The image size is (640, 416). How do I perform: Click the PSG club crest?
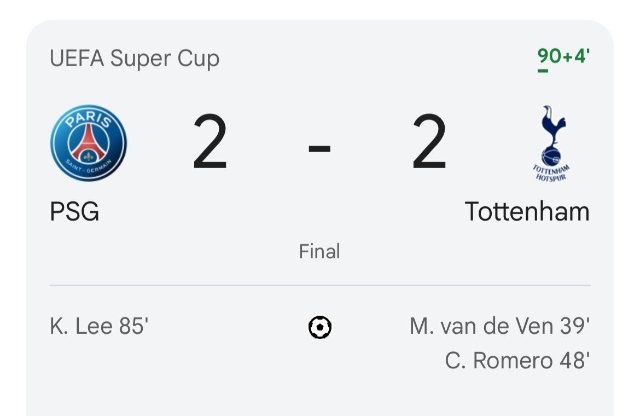tap(89, 144)
